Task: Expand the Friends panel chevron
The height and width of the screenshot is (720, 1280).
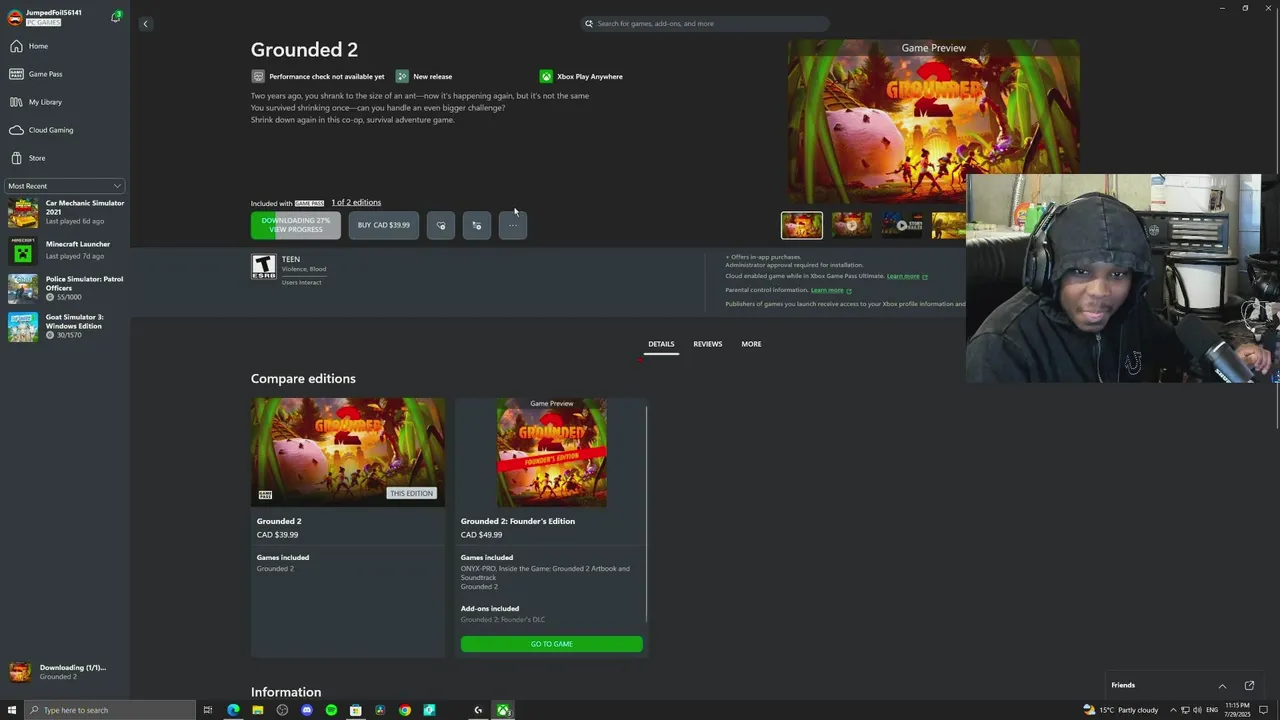Action: [x=1222, y=686]
